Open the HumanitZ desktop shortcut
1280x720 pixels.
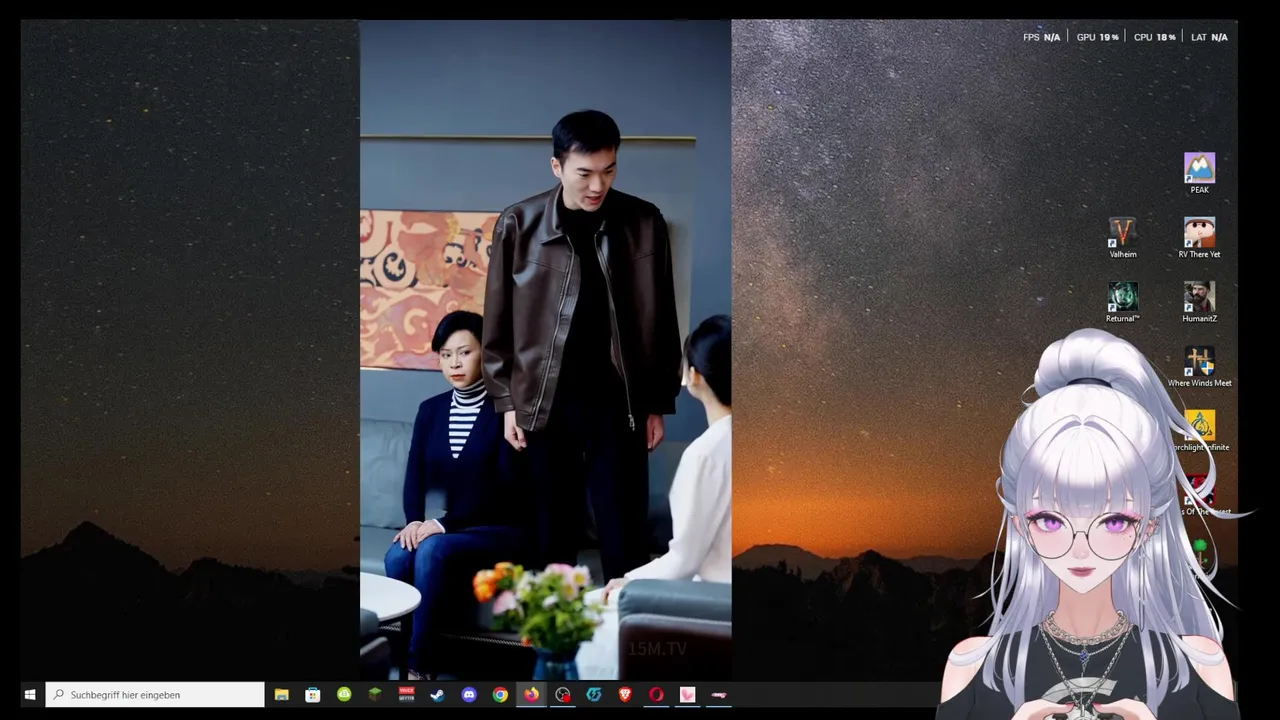point(1199,302)
